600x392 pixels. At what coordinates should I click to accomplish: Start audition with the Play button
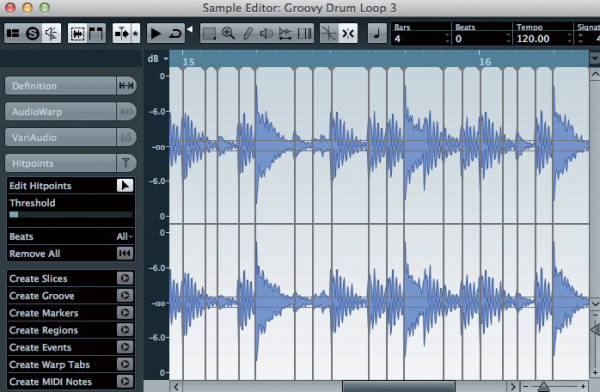pos(155,33)
